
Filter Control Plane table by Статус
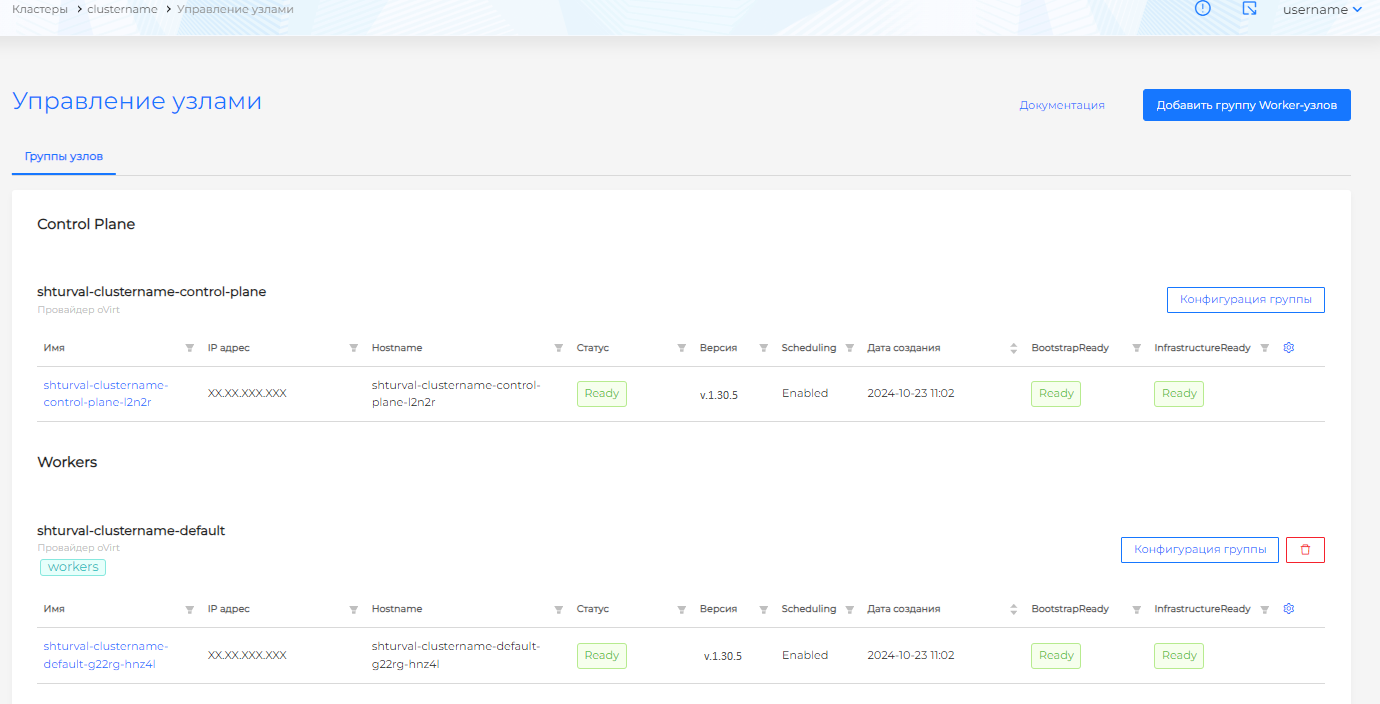tap(681, 348)
